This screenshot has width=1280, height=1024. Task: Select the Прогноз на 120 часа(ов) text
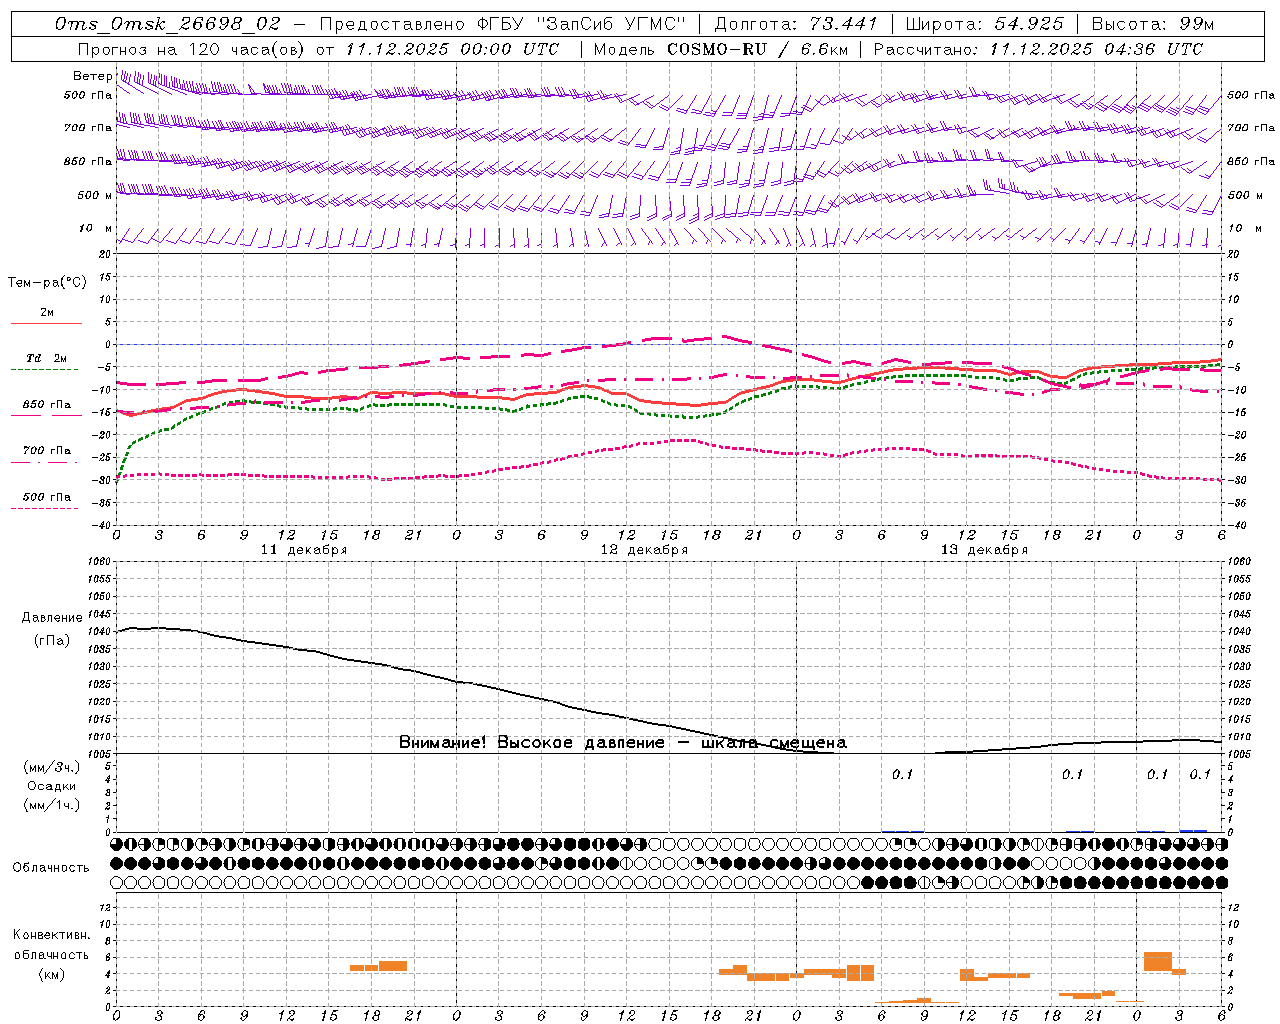192,49
